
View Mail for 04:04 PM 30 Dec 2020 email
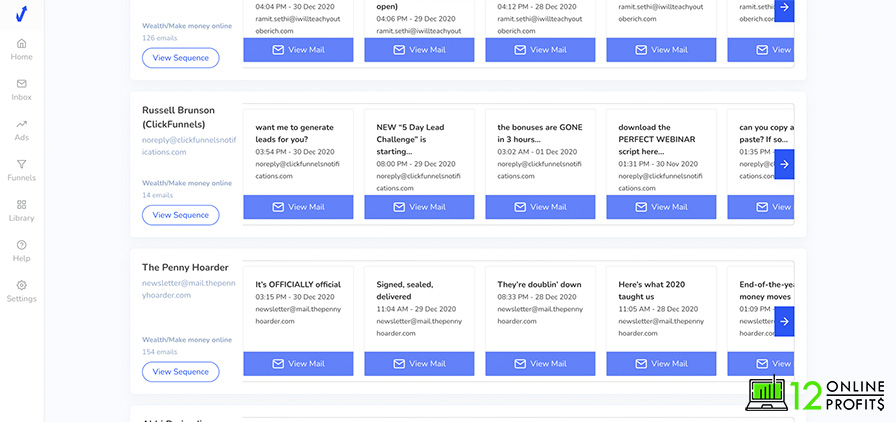298,50
